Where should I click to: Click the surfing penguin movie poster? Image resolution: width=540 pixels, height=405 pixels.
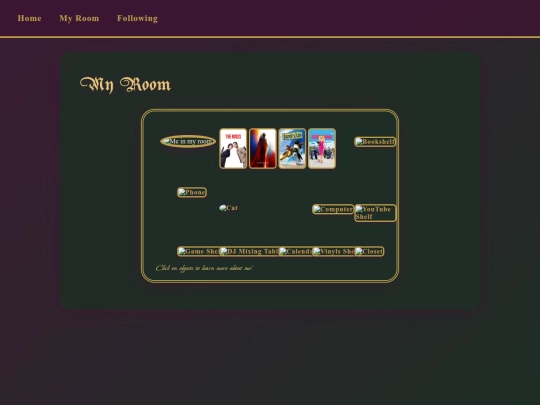pos(292,148)
